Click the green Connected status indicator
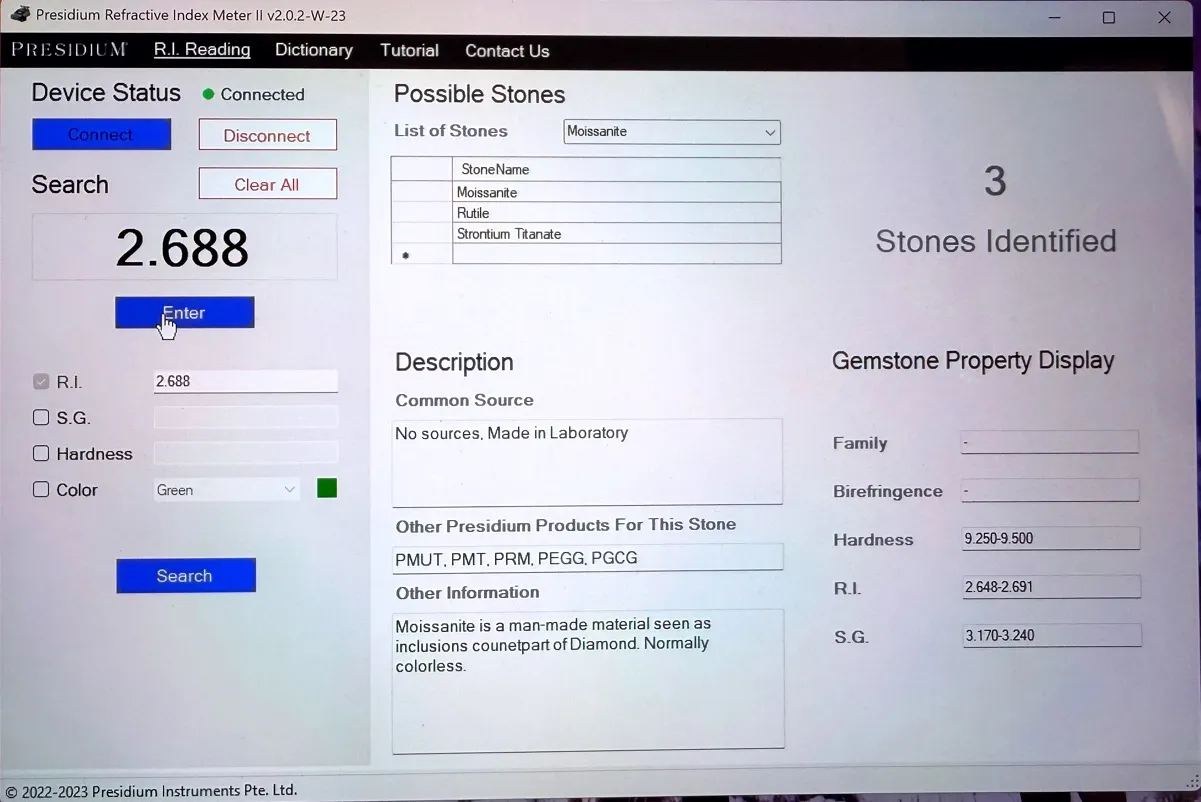 tap(208, 94)
